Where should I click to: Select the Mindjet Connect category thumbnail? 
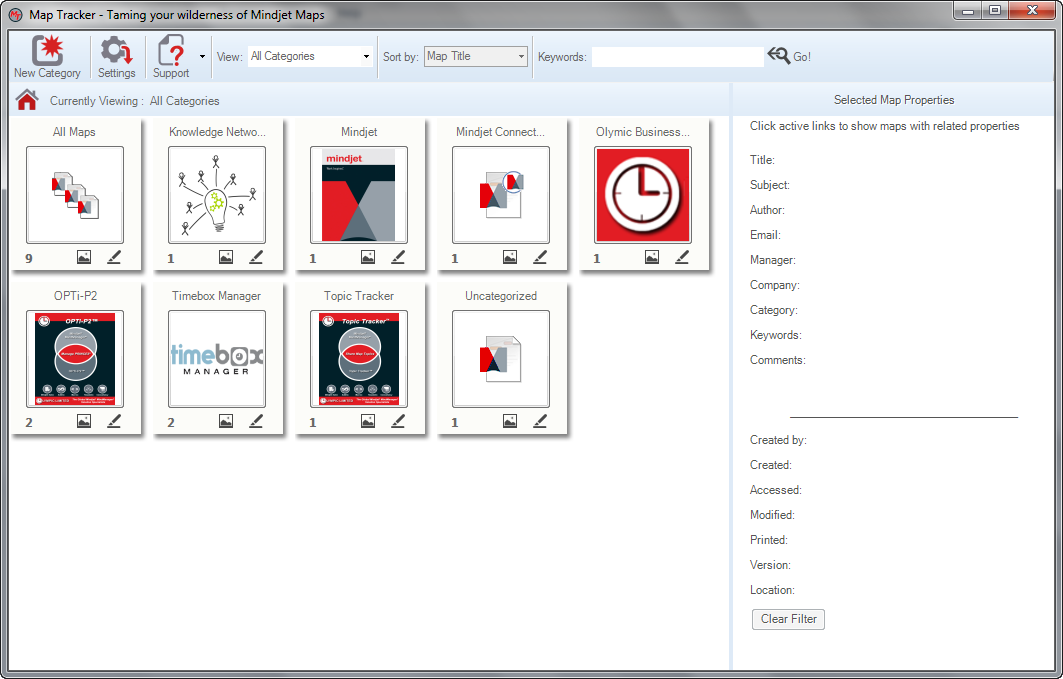[501, 195]
